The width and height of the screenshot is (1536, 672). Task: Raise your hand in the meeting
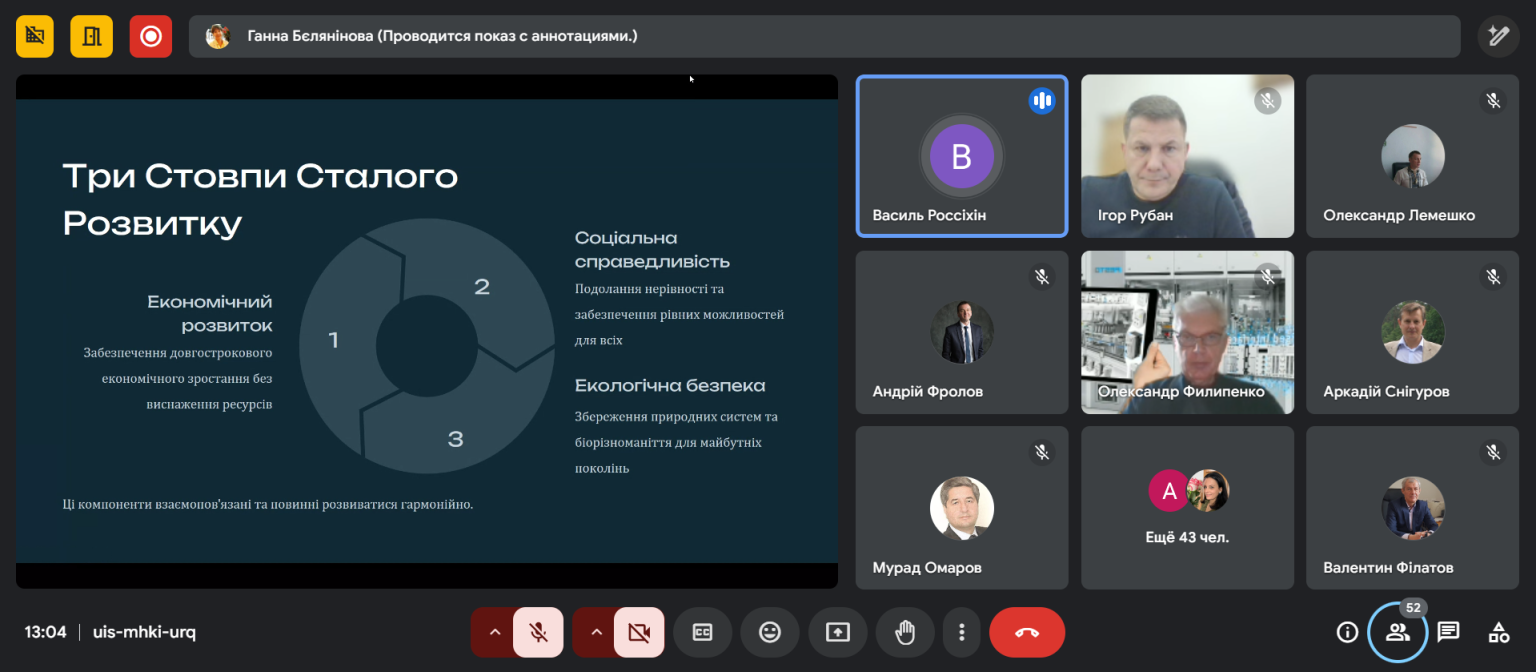[905, 632]
